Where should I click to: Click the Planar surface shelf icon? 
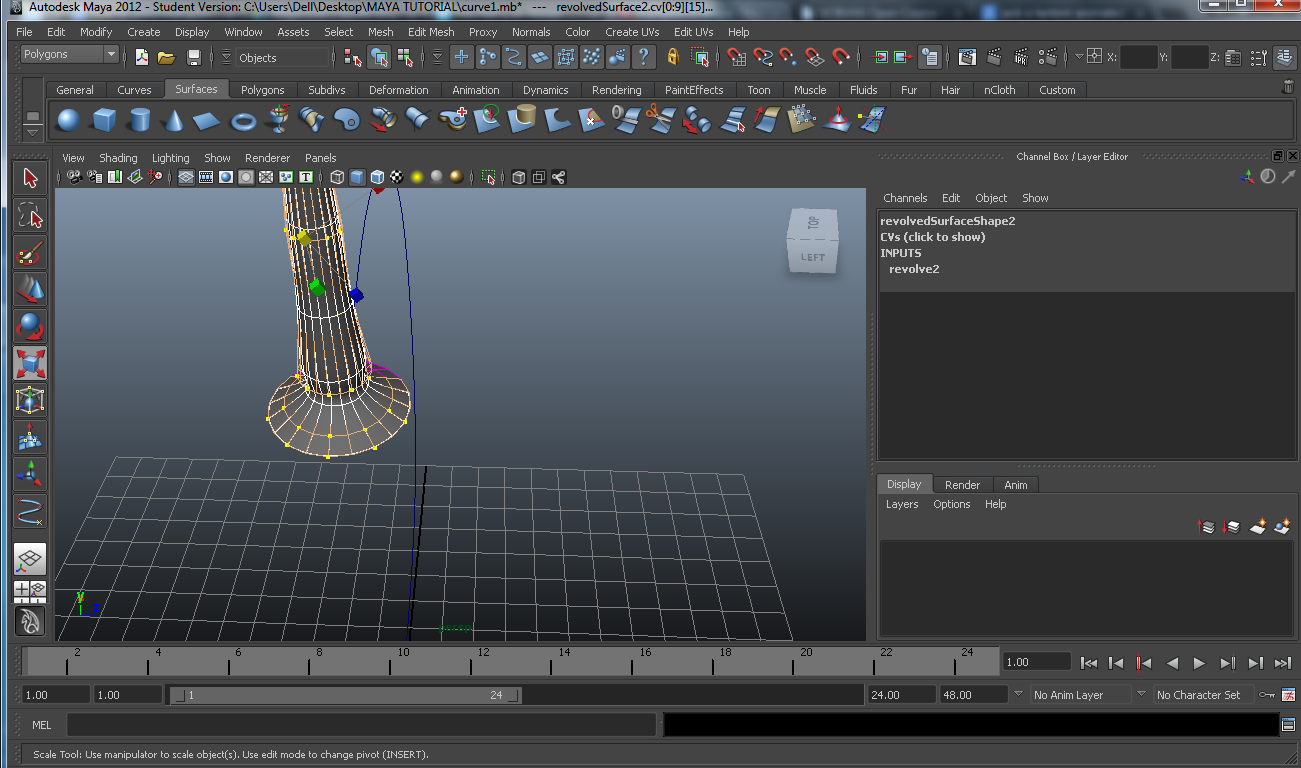click(347, 121)
